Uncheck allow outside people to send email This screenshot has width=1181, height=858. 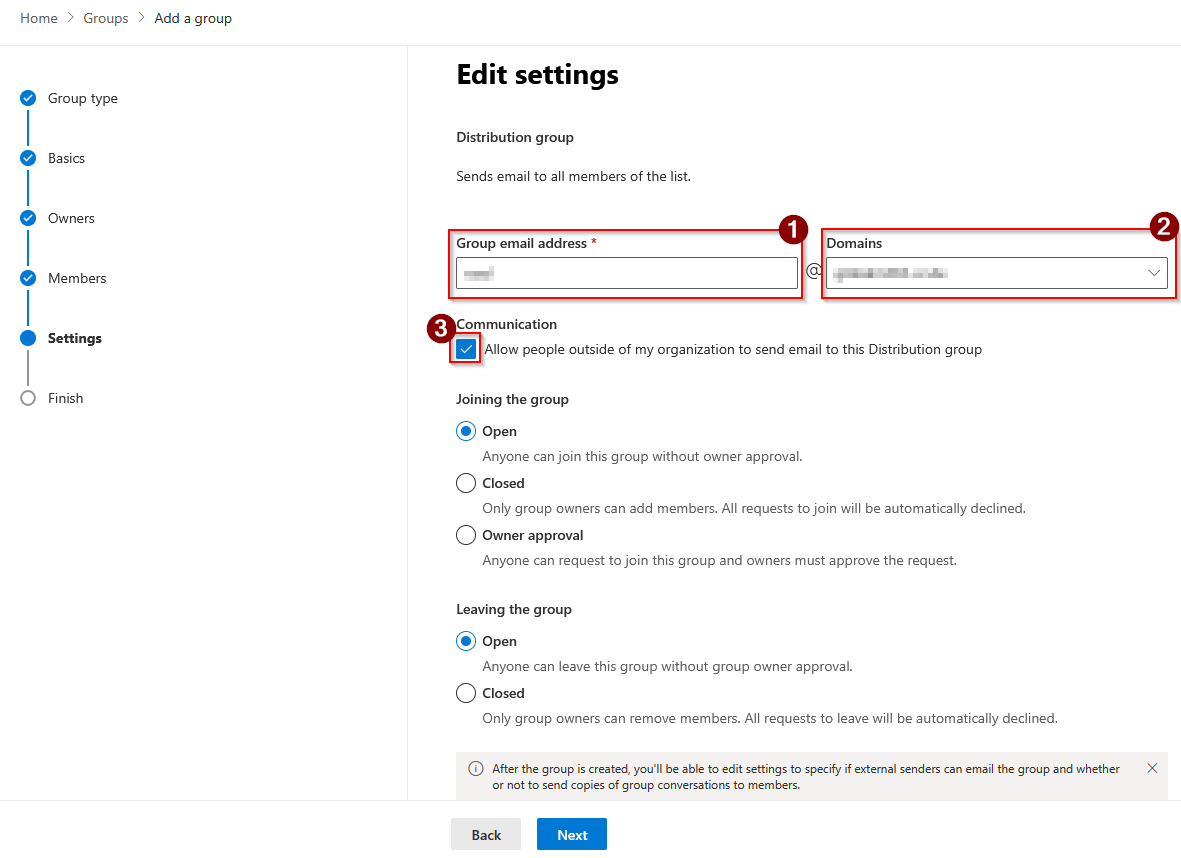point(466,349)
